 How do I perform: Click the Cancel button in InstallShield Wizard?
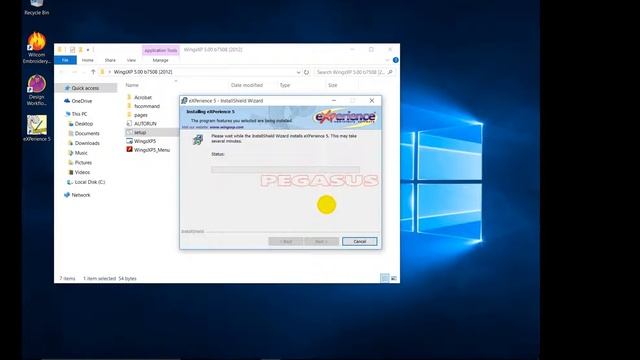360,242
